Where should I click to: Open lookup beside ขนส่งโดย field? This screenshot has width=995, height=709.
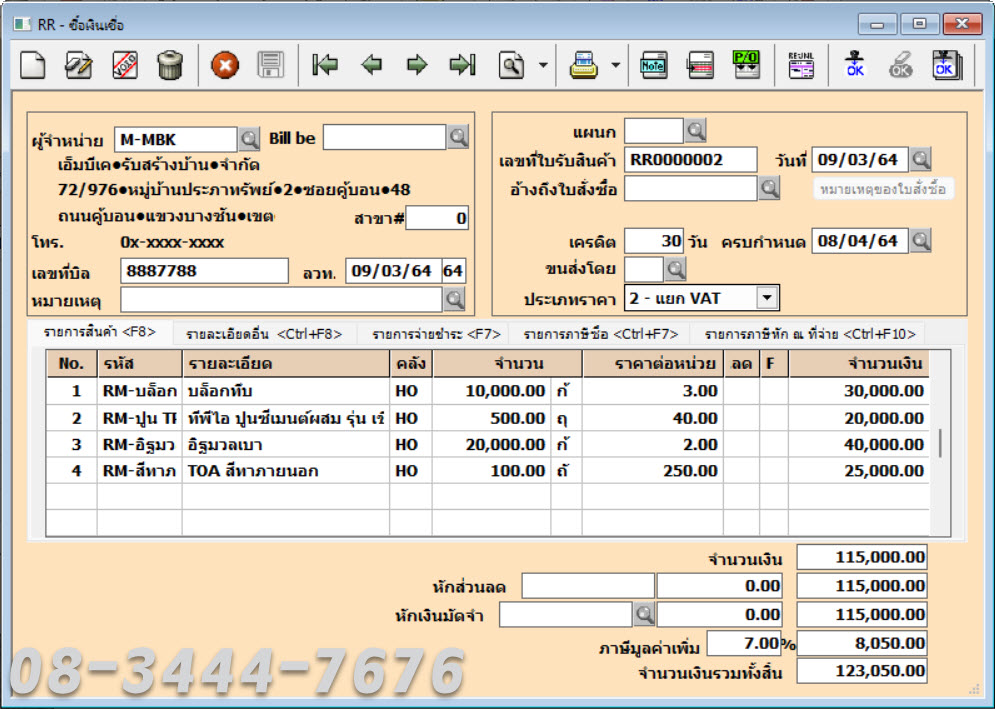coord(676,269)
